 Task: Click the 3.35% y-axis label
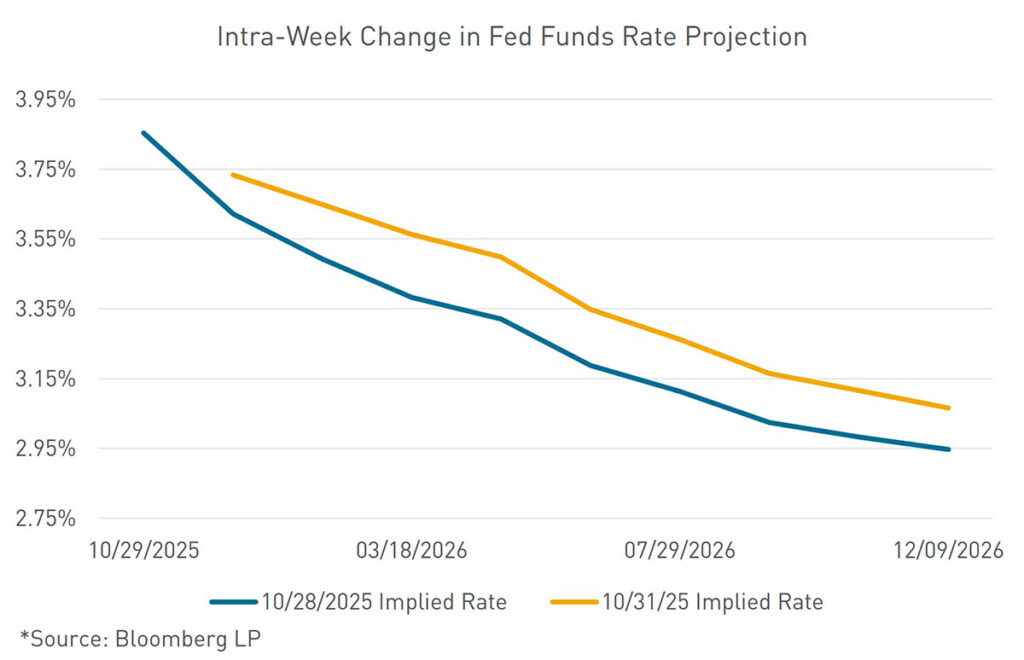pyautogui.click(x=45, y=309)
